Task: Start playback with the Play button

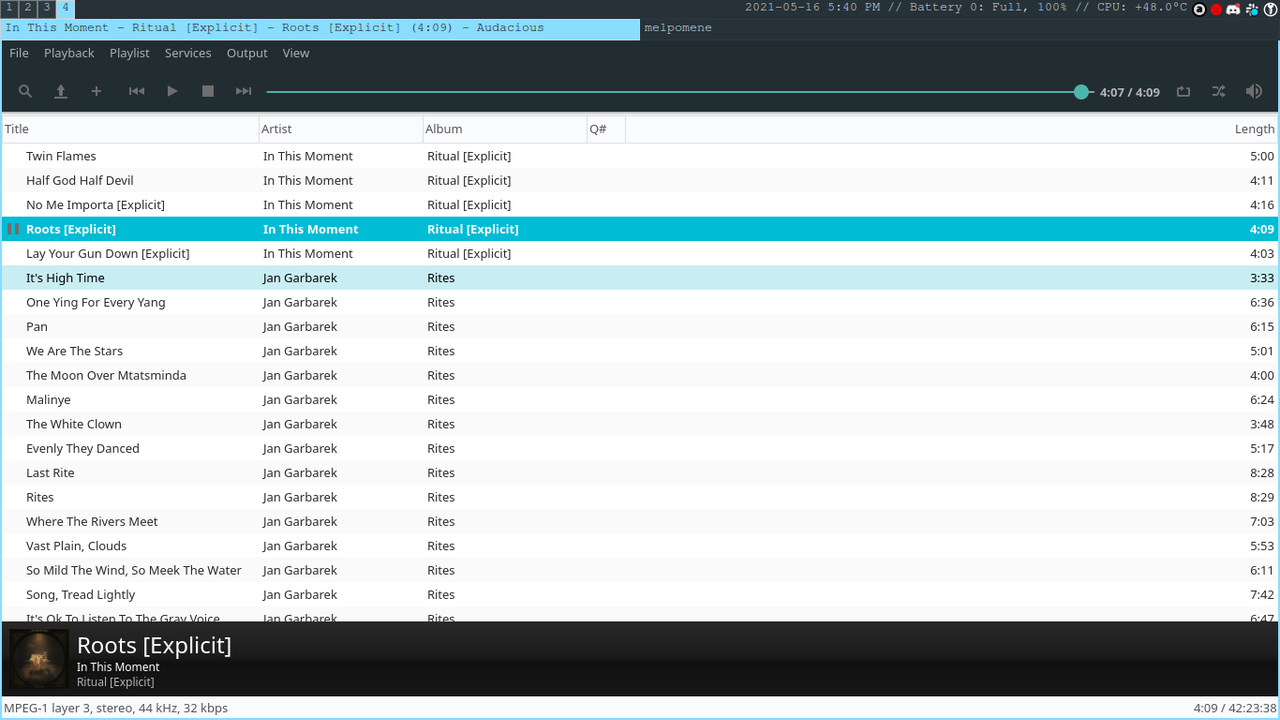Action: click(x=172, y=91)
